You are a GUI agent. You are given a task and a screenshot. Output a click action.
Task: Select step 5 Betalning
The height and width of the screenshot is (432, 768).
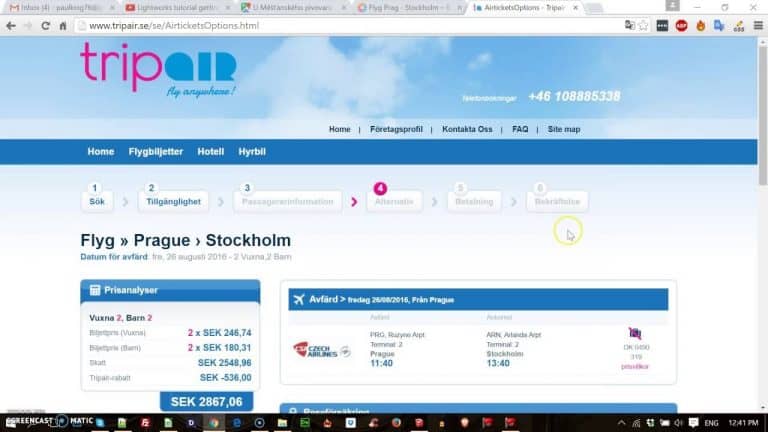click(474, 201)
